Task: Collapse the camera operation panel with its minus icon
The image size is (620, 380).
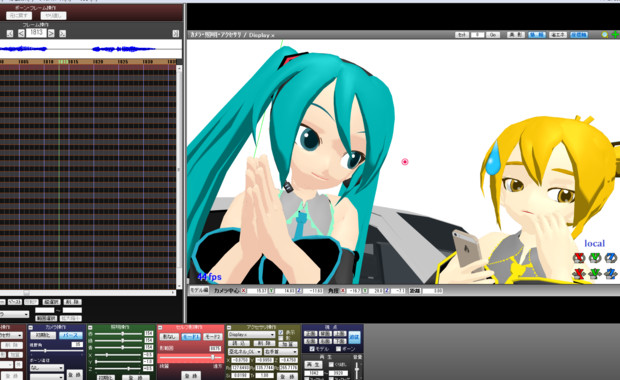Action: pyautogui.click(x=31, y=328)
